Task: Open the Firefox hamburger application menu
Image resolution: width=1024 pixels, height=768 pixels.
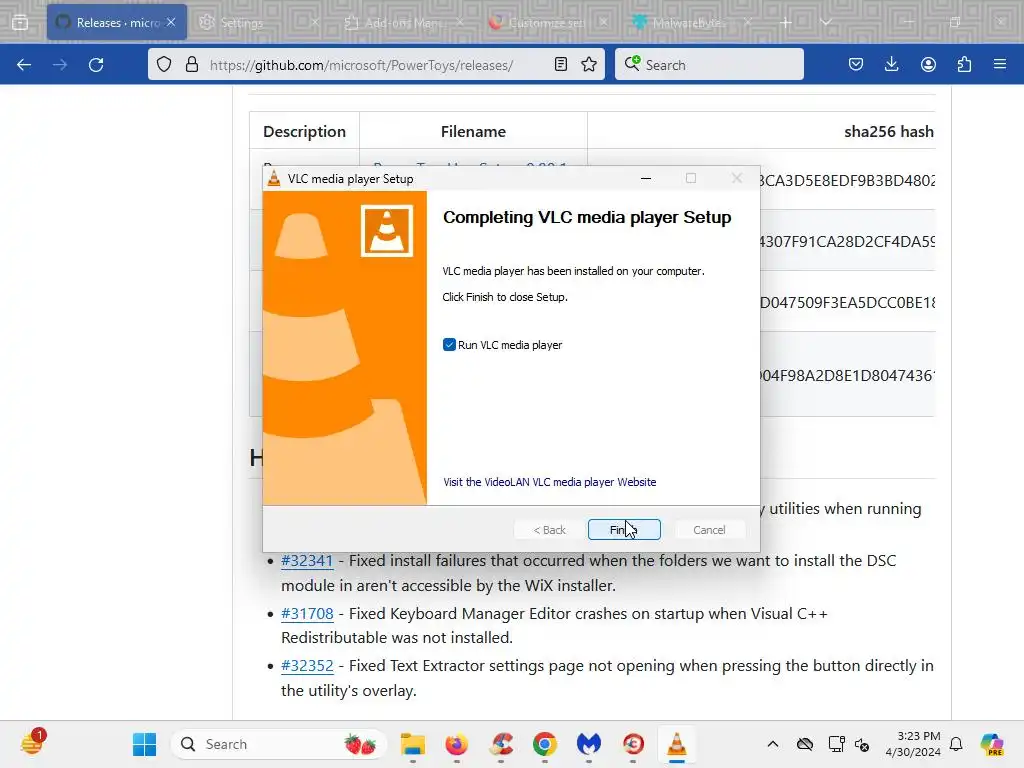Action: tap(1000, 65)
